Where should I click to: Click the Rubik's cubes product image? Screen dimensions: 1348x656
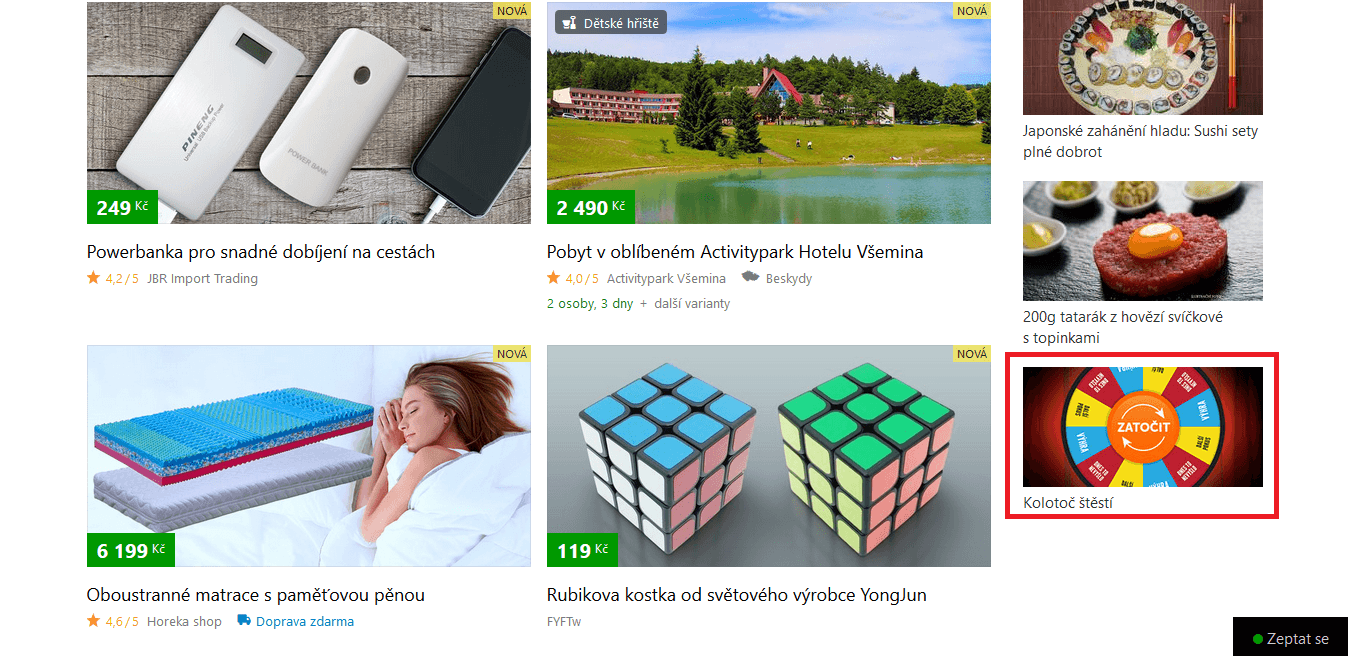tap(769, 456)
